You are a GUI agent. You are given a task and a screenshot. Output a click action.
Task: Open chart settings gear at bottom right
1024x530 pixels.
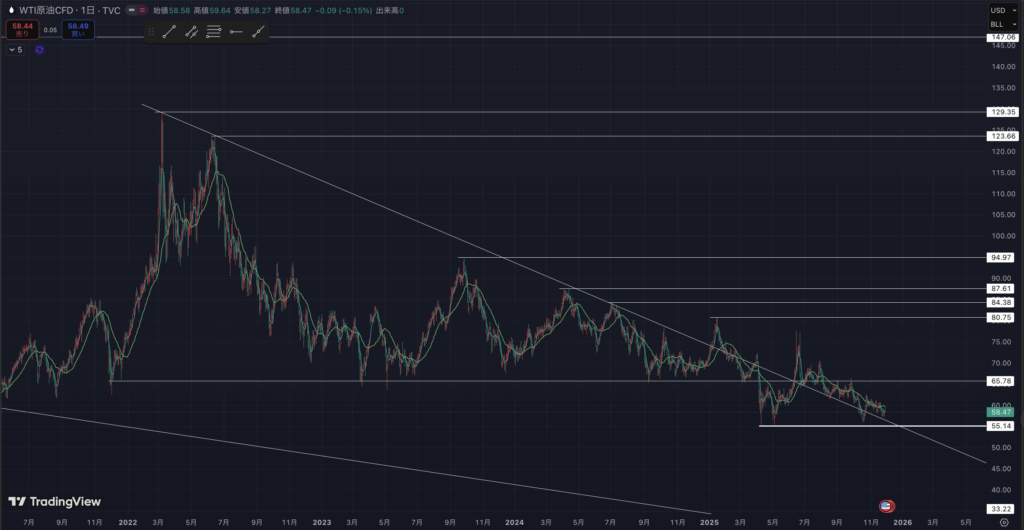point(1003,522)
